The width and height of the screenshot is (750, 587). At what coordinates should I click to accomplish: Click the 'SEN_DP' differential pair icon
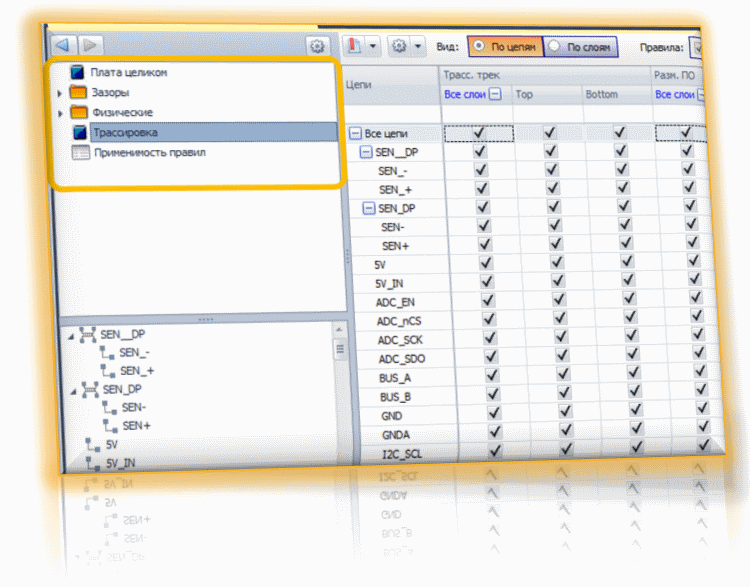90,389
